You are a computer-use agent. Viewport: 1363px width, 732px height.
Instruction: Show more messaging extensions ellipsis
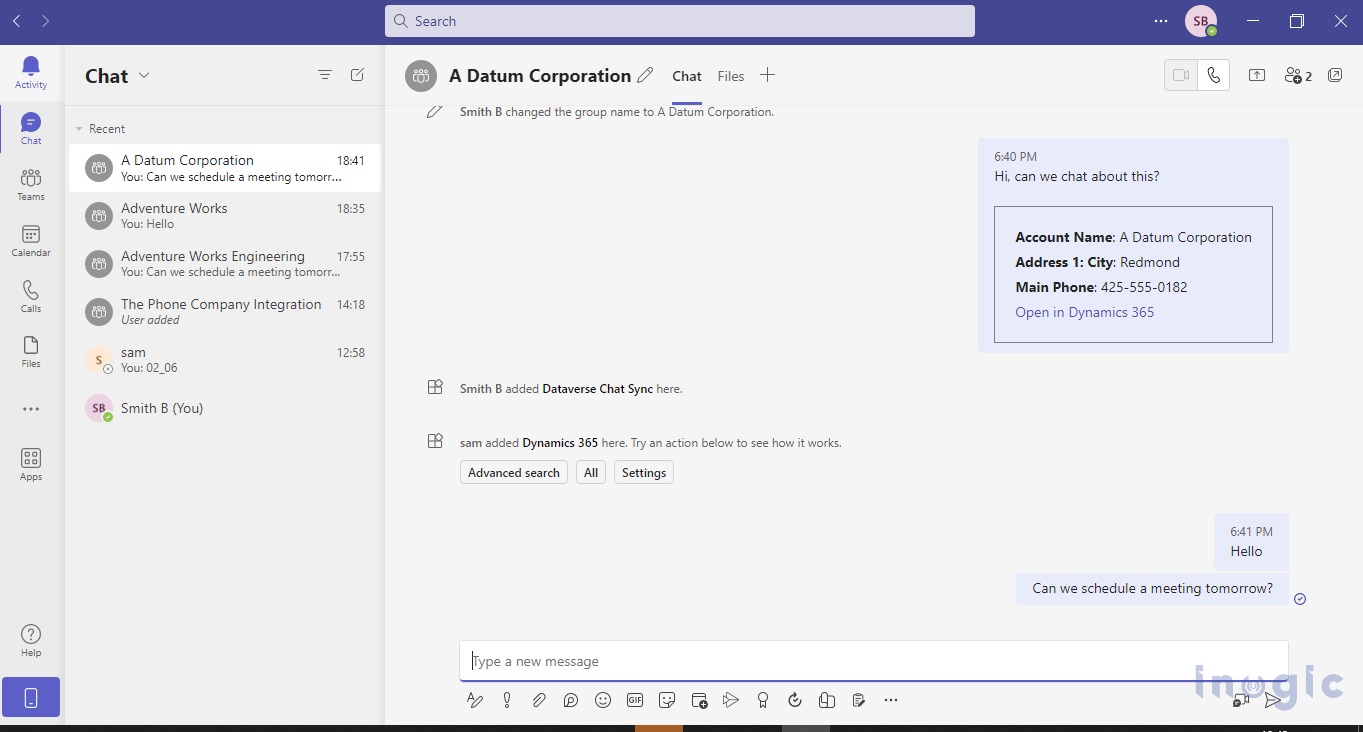tap(891, 700)
